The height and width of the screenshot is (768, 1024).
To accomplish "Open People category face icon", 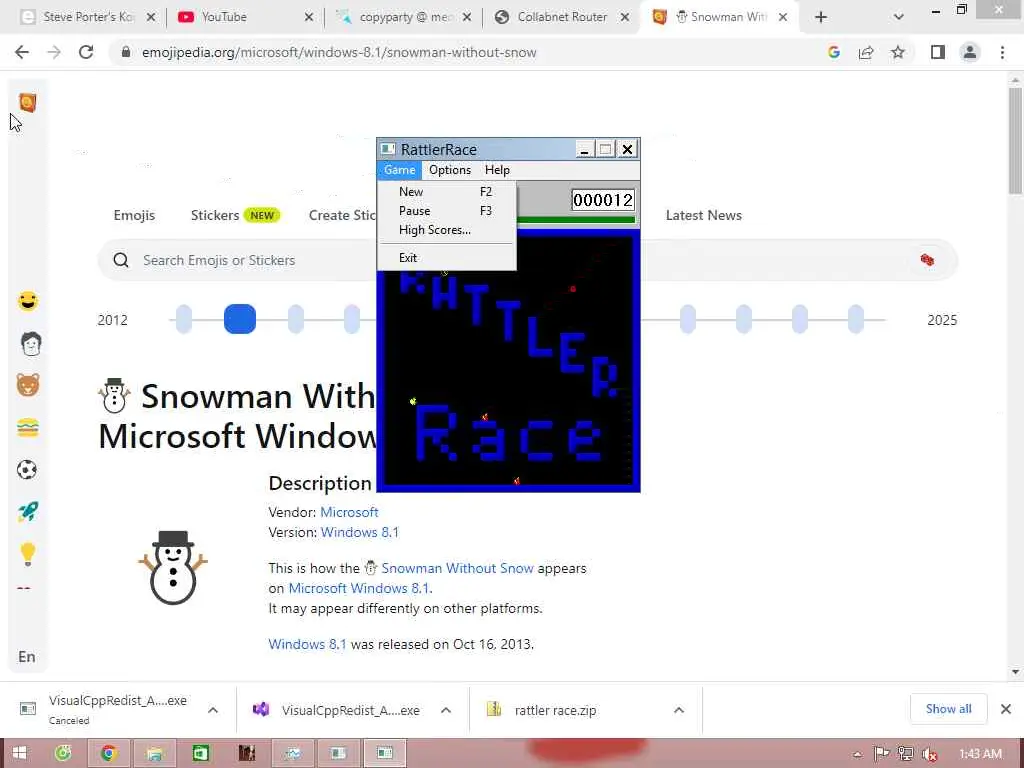I will click(x=31, y=343).
